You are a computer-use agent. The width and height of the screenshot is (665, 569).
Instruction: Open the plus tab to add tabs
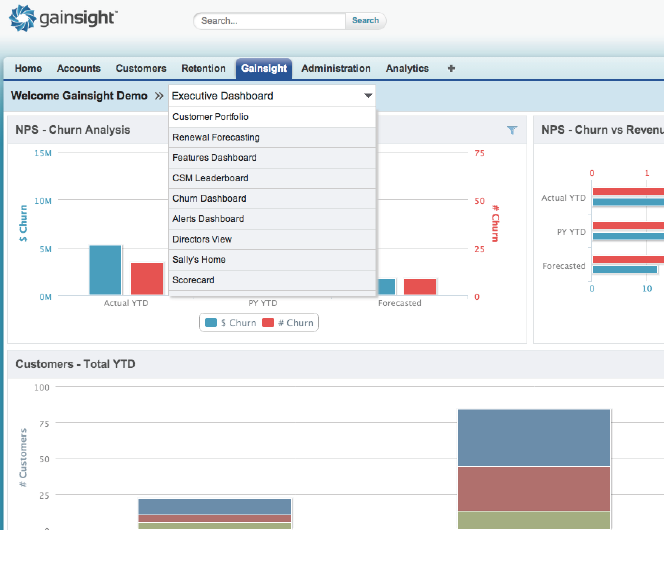[451, 68]
